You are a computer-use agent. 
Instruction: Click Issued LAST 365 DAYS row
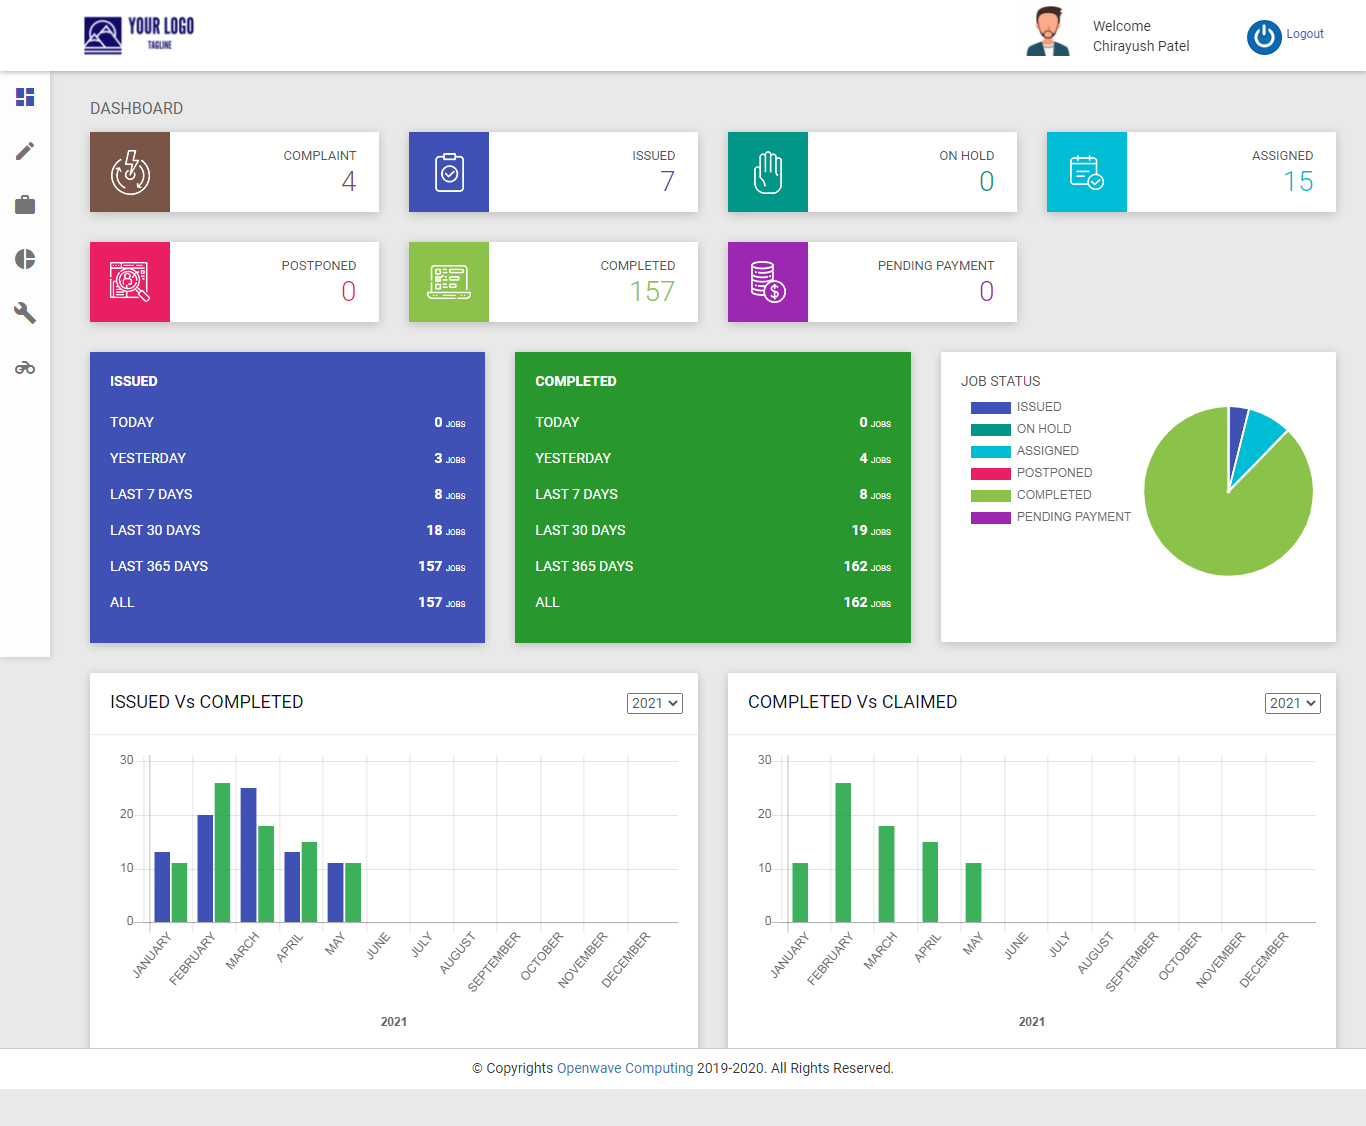[288, 566]
